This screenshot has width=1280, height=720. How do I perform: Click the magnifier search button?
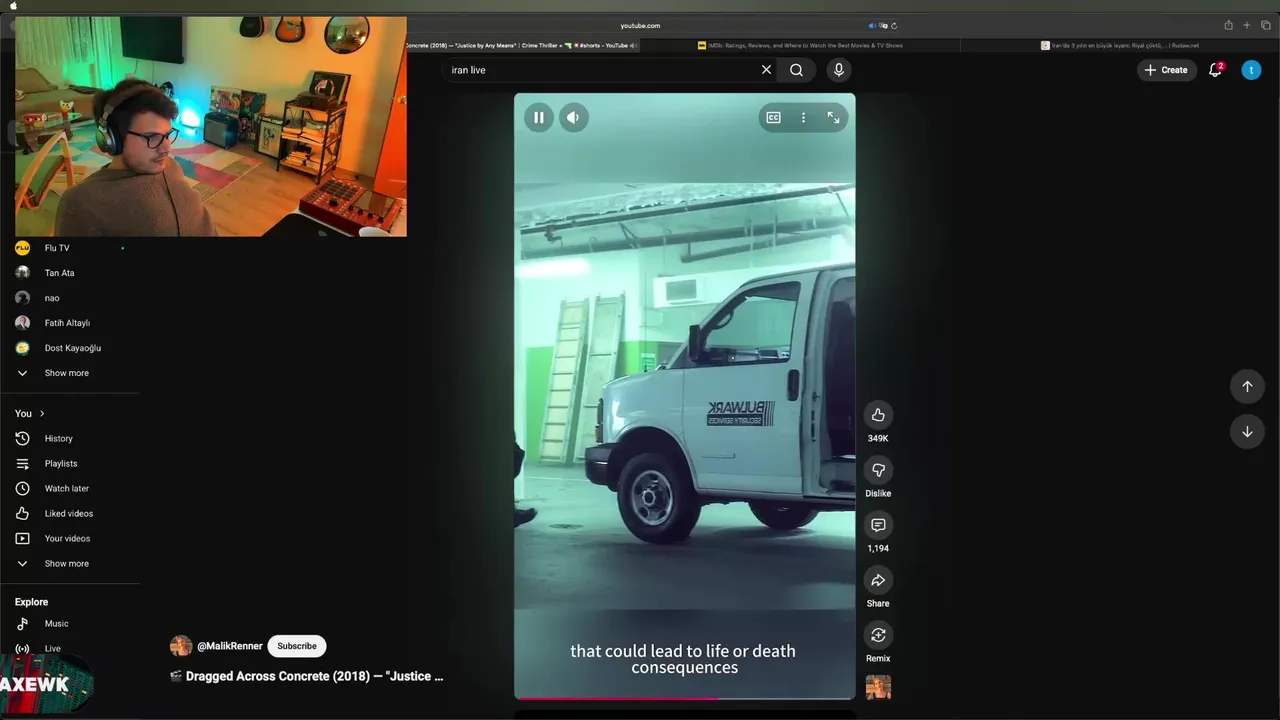[796, 70]
